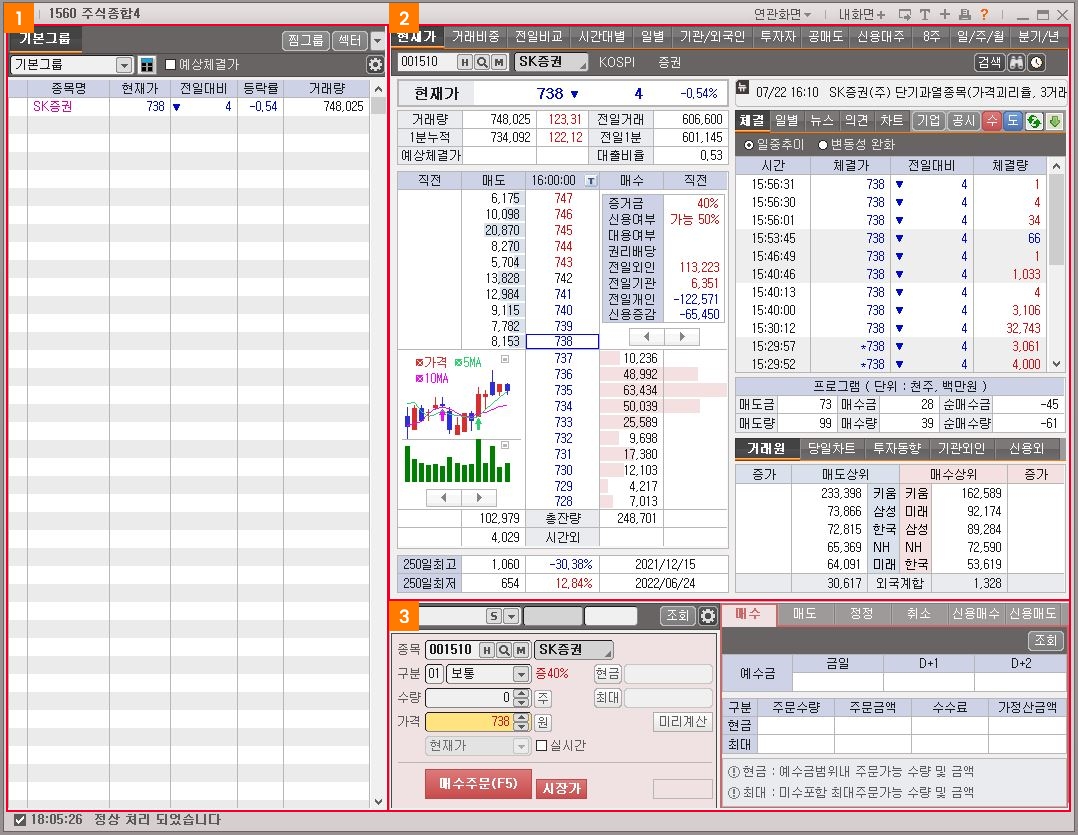Open the 뉴스 news tab
The height and width of the screenshot is (835, 1078).
click(x=821, y=121)
